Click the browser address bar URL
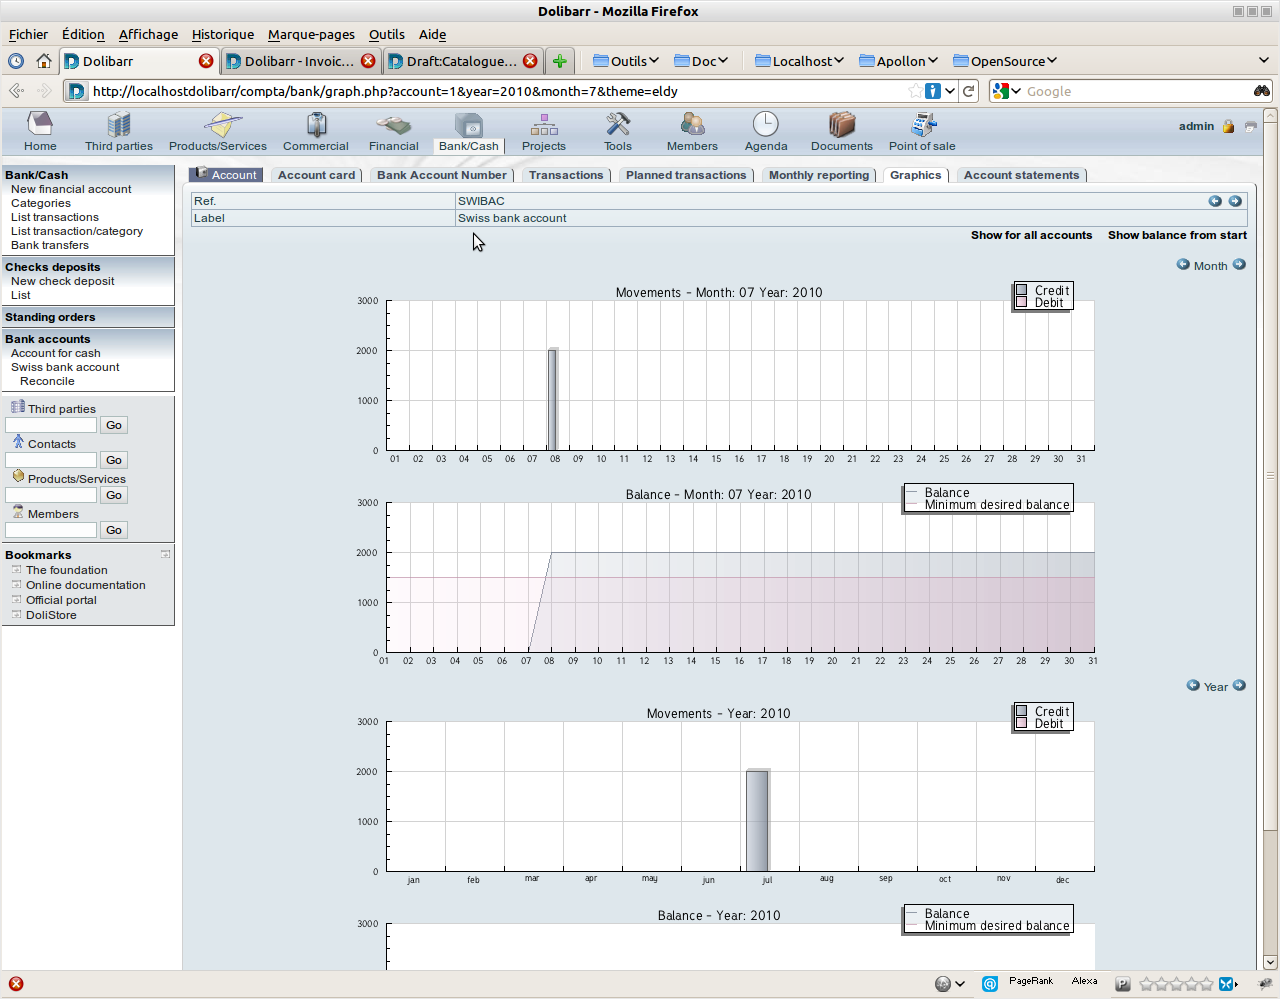1280x999 pixels. point(385,91)
